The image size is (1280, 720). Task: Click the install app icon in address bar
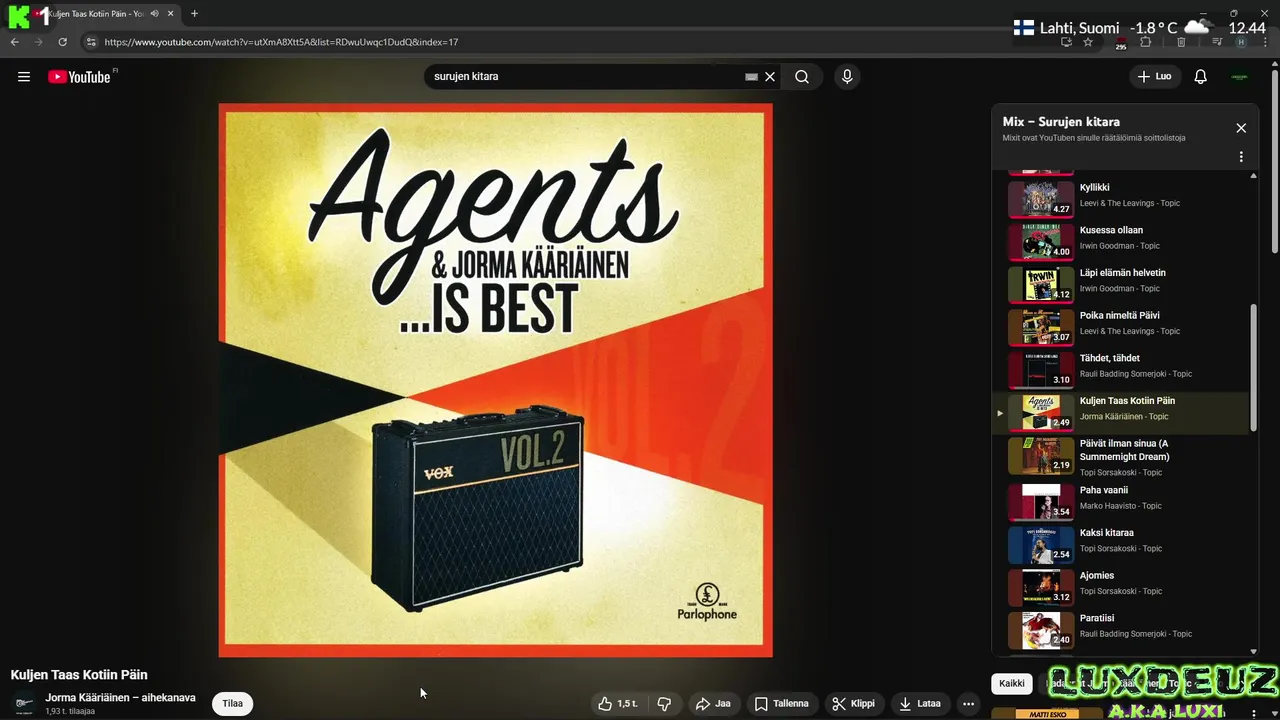1066,42
